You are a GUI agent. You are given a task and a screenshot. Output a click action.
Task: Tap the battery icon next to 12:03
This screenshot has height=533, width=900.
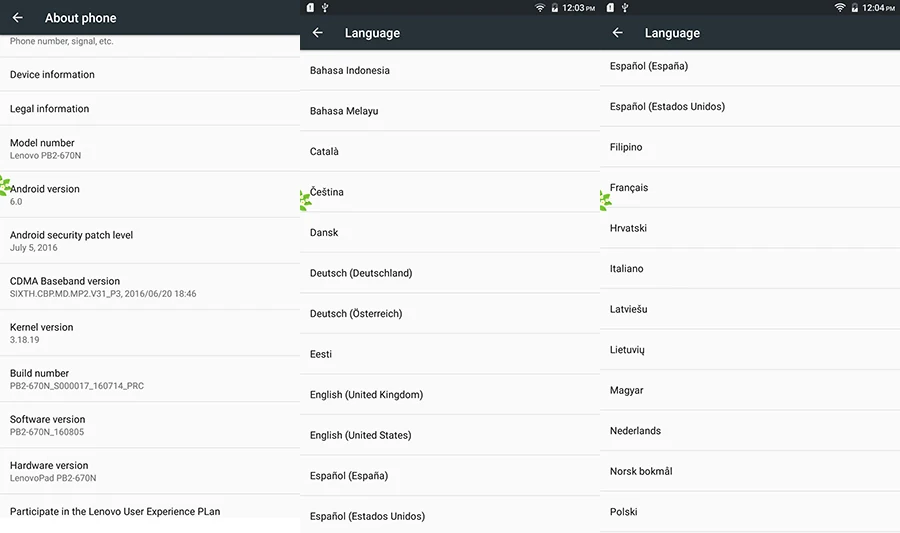554,7
